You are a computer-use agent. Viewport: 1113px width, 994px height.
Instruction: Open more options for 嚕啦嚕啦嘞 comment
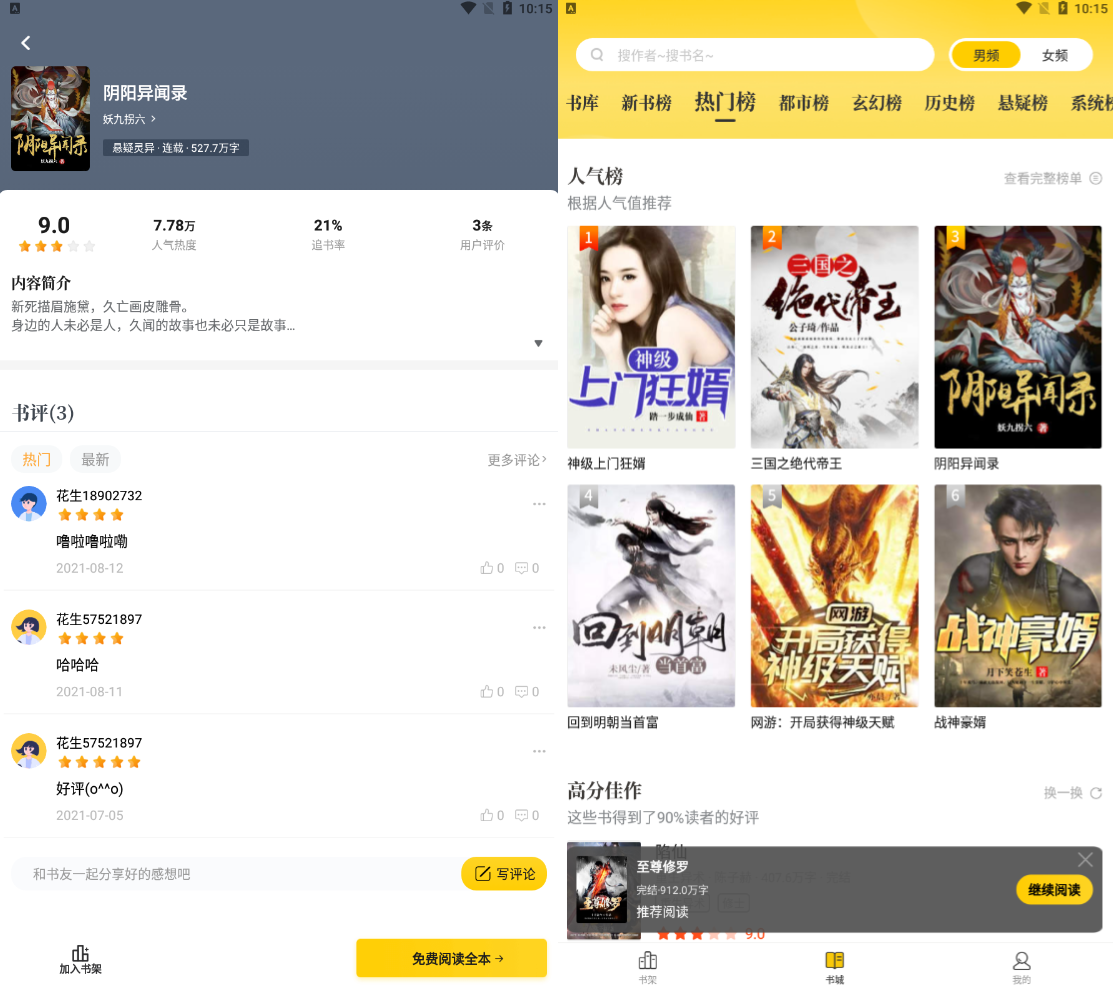click(539, 504)
